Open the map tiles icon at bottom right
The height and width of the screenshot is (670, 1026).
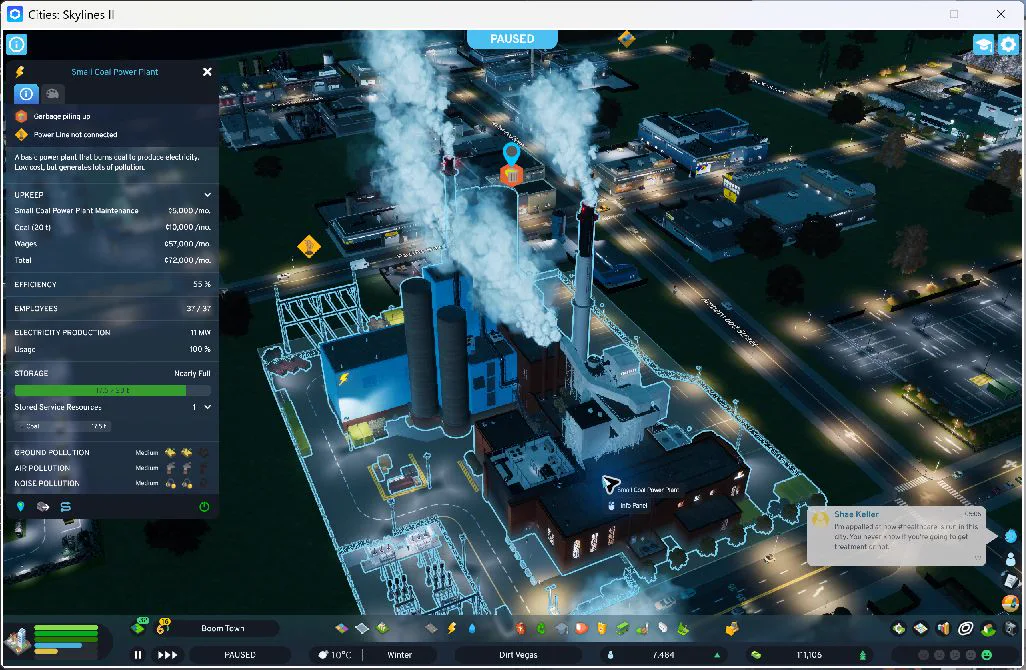[x=921, y=629]
